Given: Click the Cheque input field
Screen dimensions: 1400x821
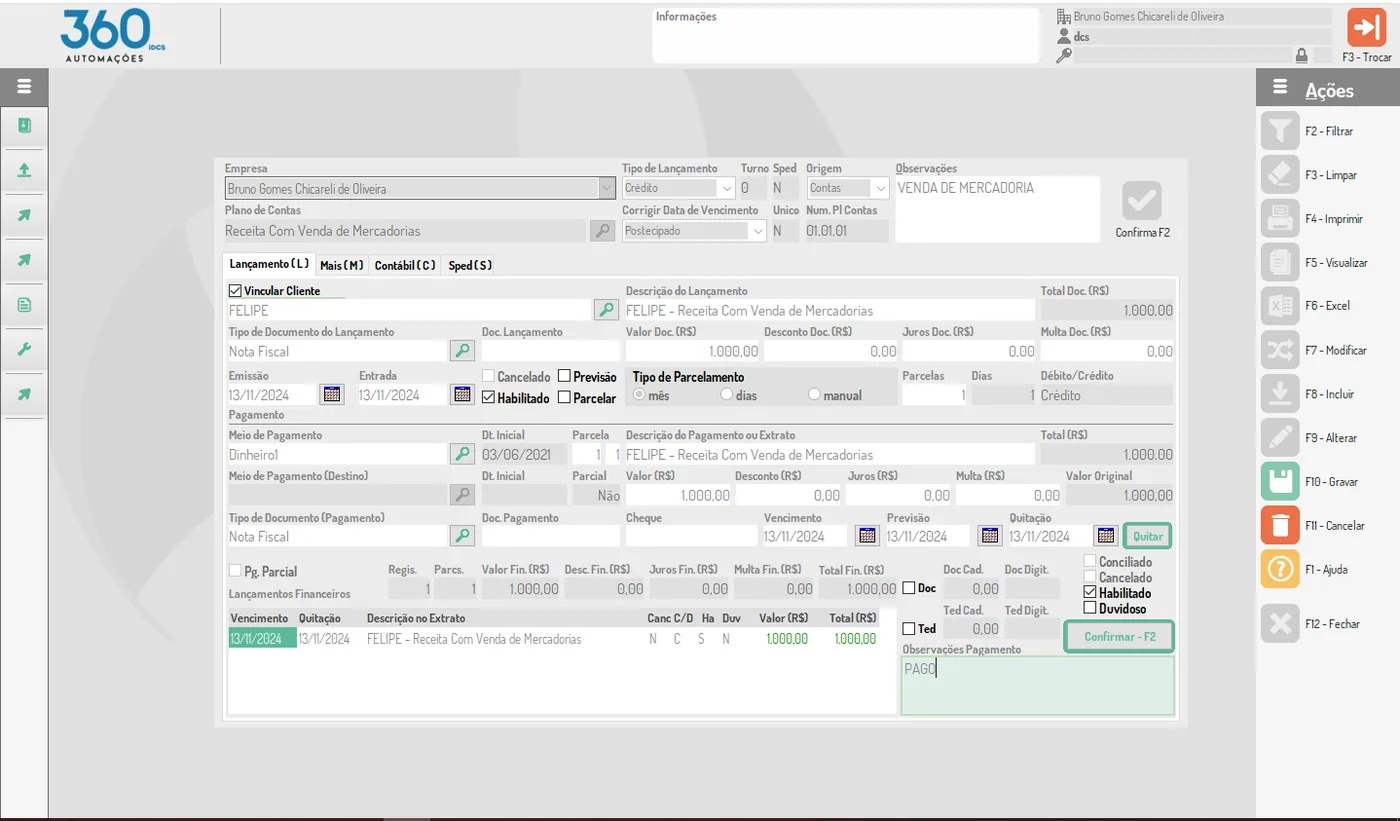Looking at the screenshot, I should tap(692, 536).
